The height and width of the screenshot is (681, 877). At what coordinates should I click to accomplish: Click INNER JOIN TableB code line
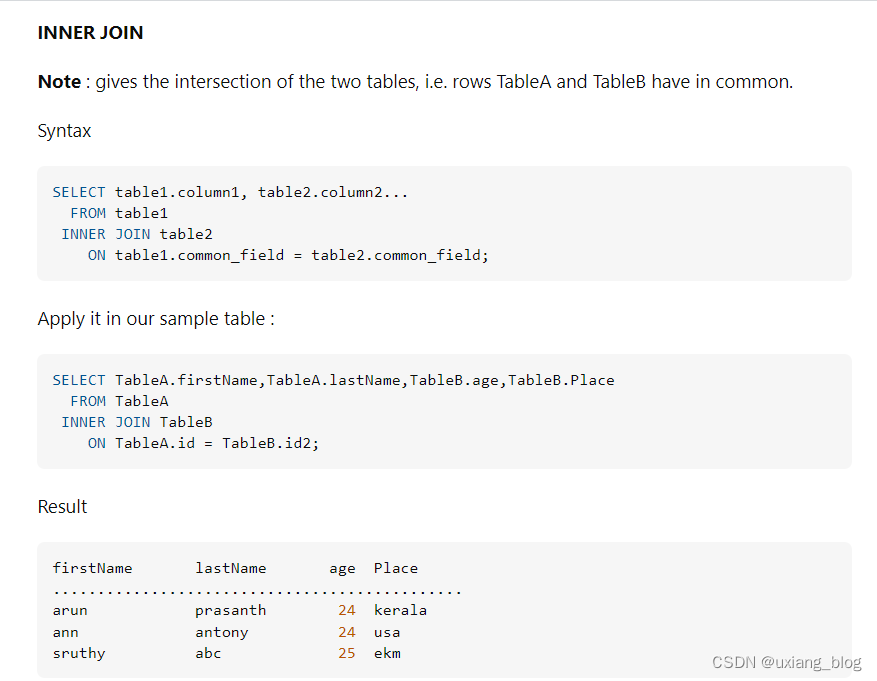point(136,422)
